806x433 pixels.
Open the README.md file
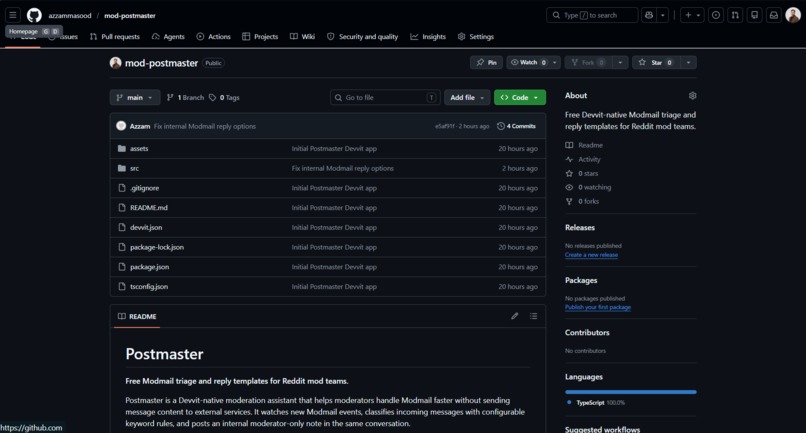(x=149, y=207)
